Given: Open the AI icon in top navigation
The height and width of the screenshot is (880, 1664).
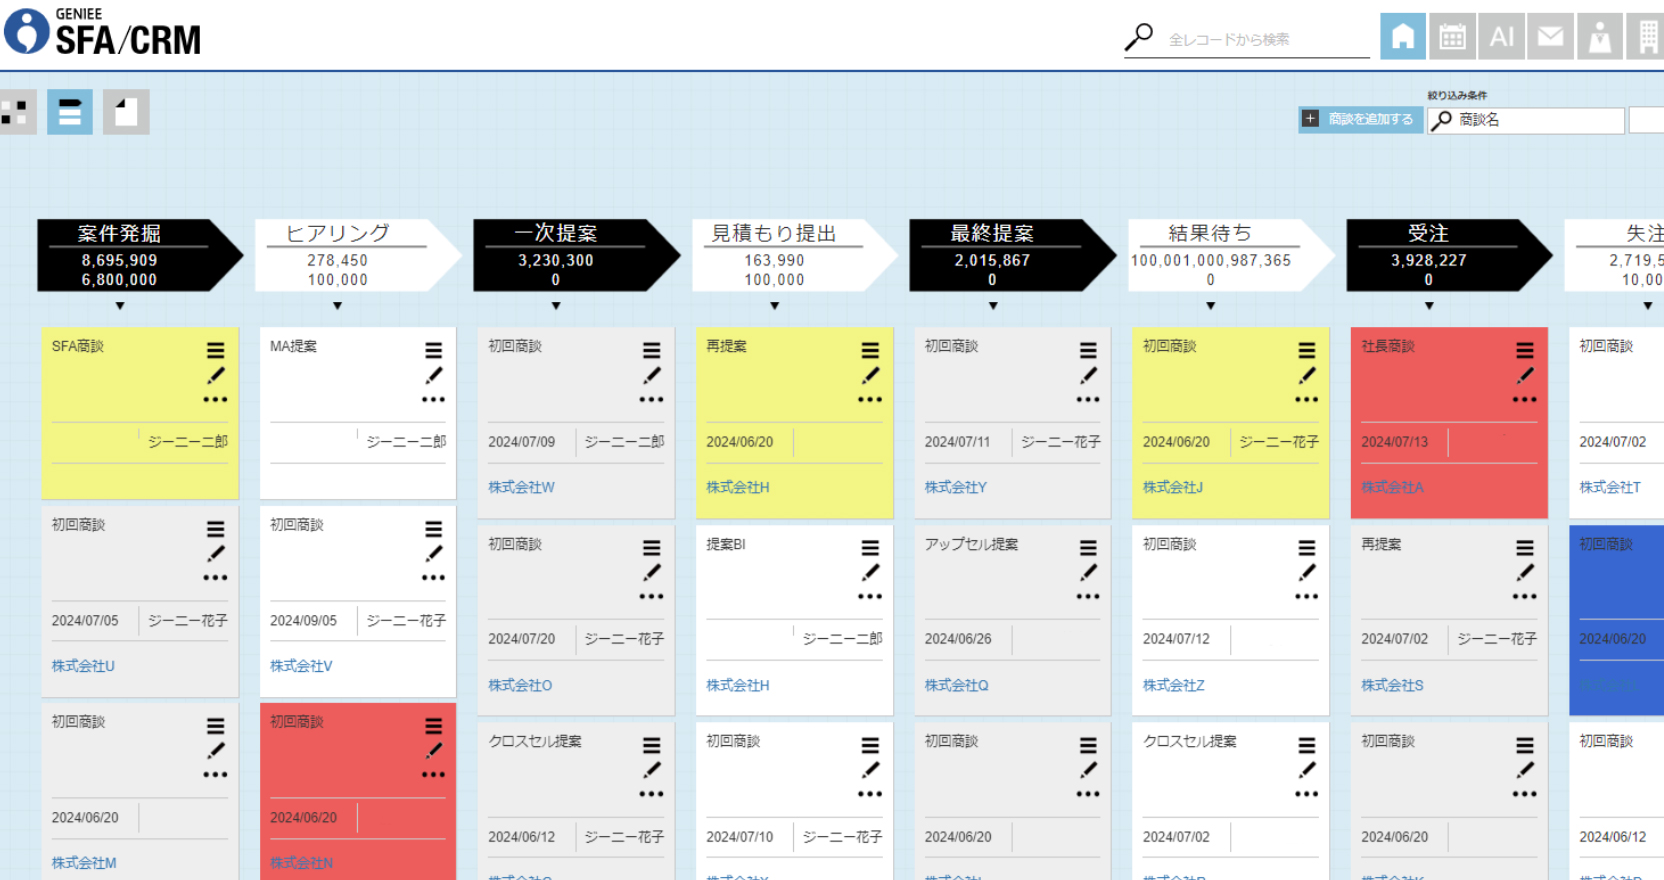Looking at the screenshot, I should point(1501,37).
